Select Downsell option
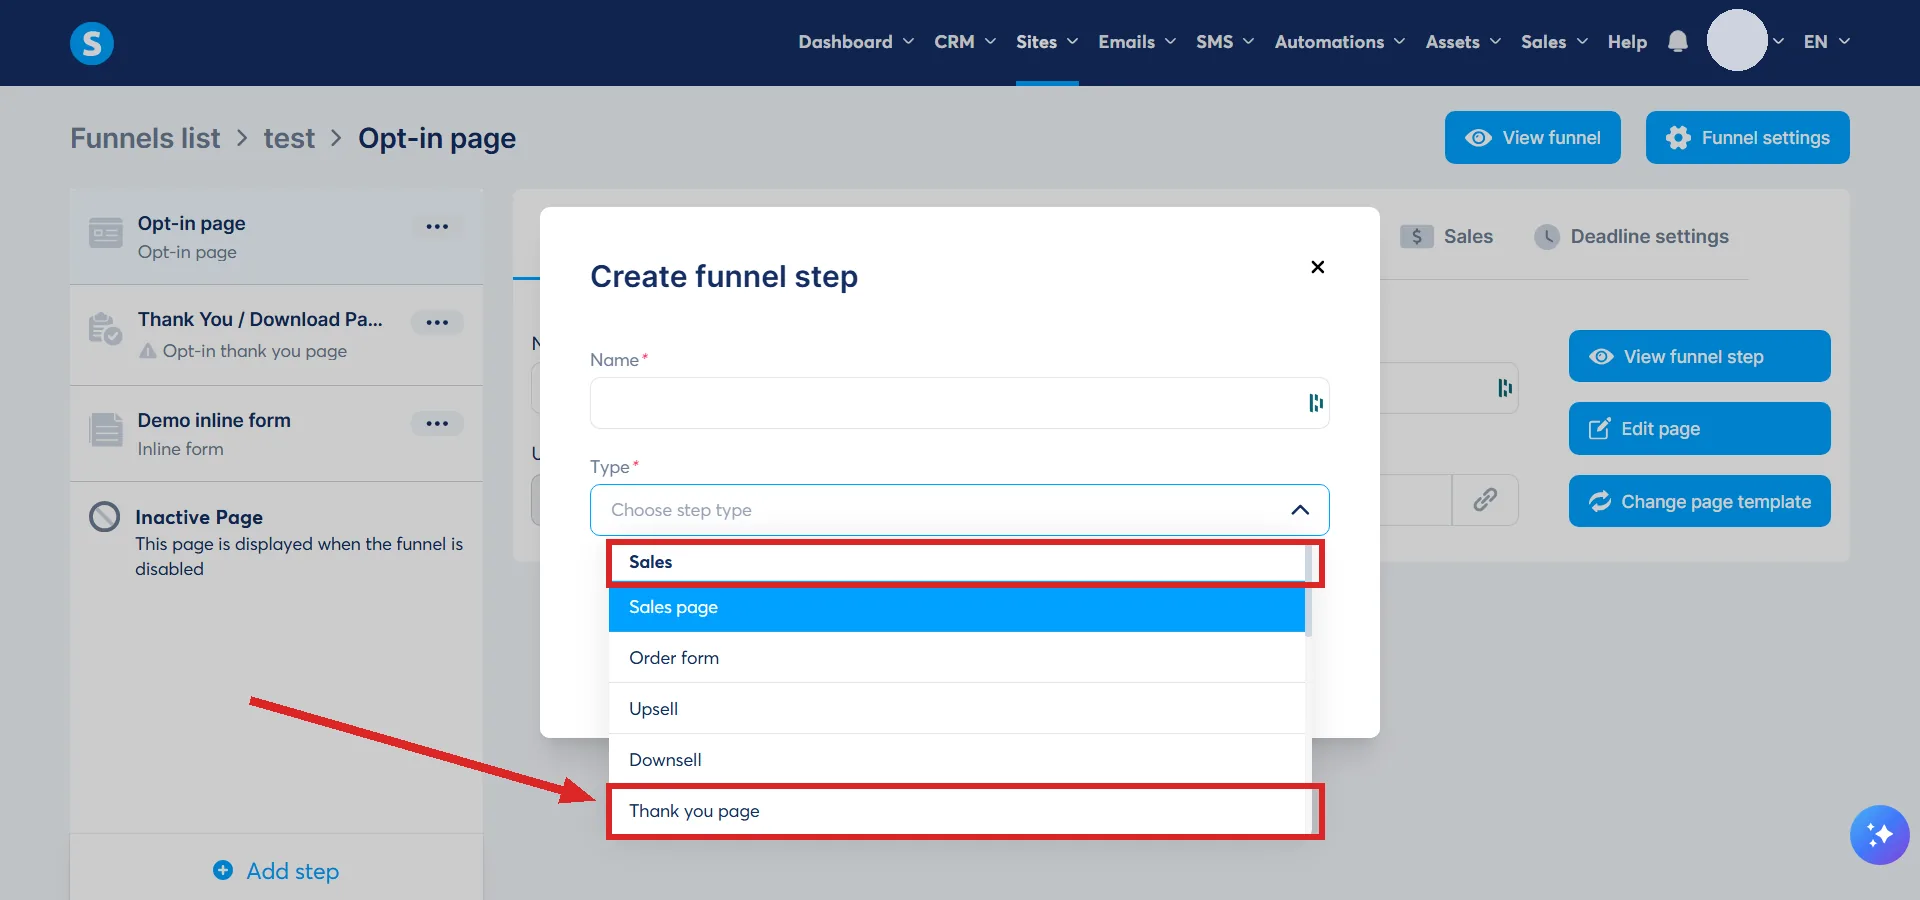 pos(957,760)
